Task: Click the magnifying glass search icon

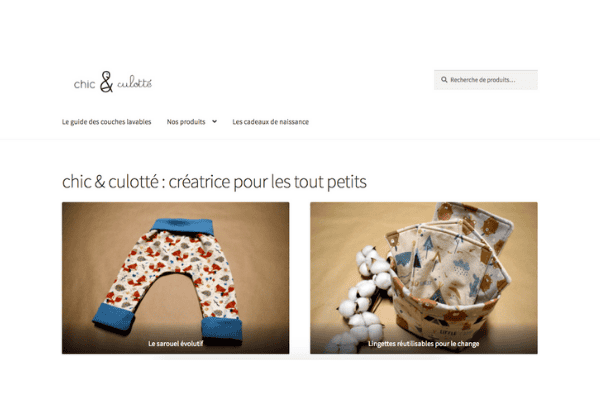Action: point(444,80)
